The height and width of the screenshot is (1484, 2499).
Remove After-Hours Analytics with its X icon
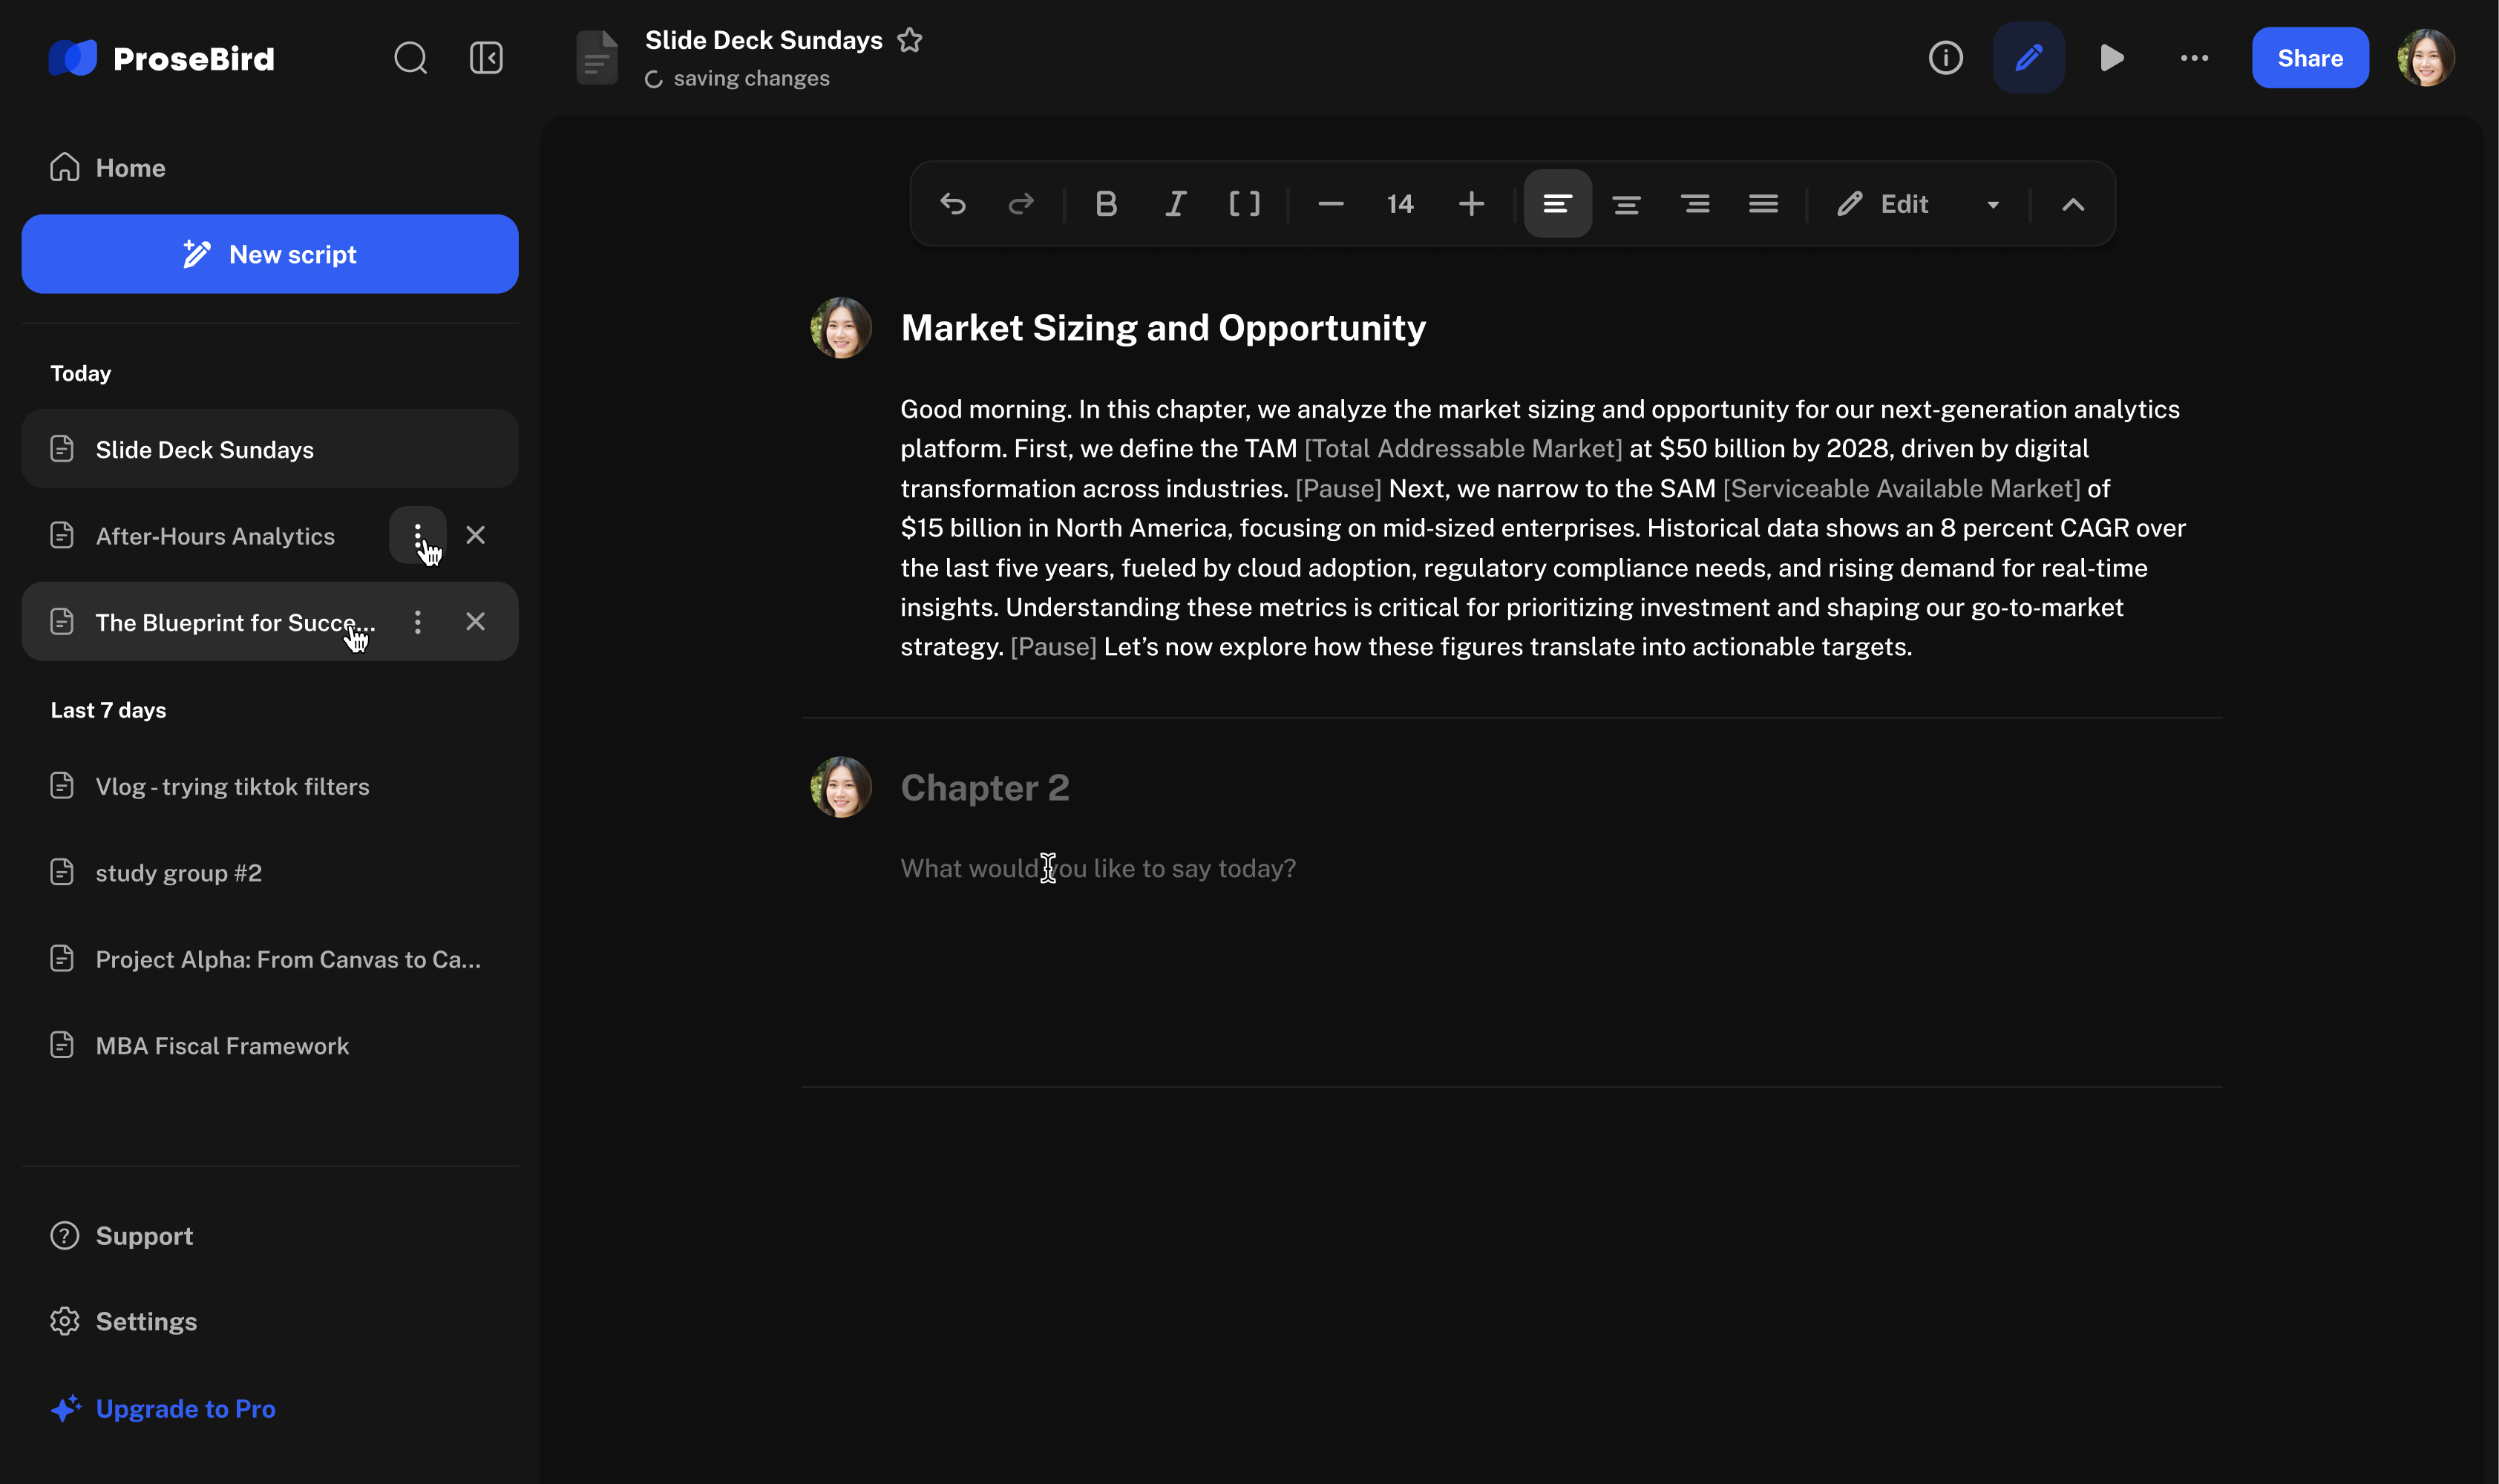(x=476, y=536)
